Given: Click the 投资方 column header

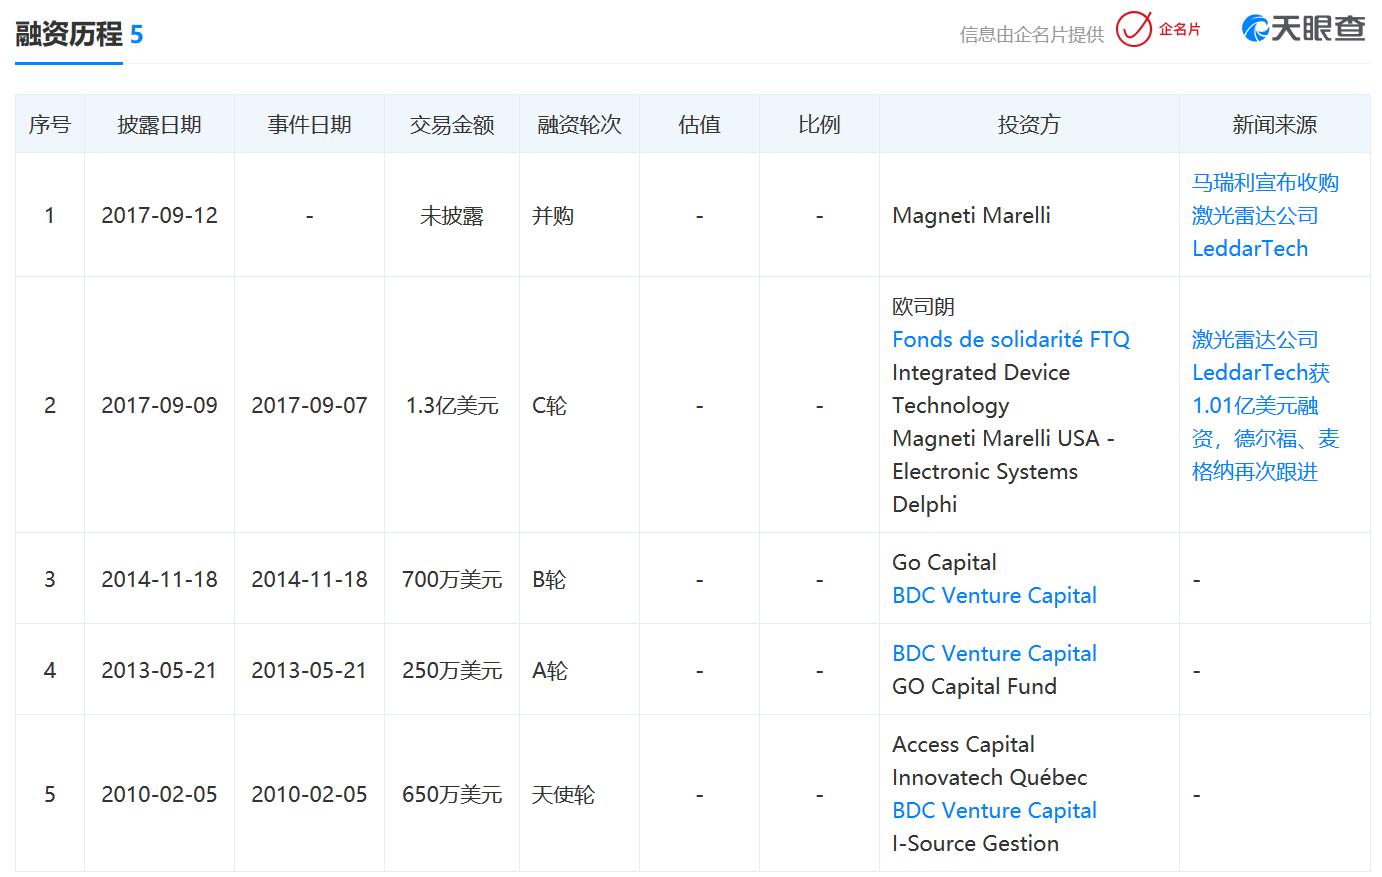Looking at the screenshot, I should pos(1029,124).
